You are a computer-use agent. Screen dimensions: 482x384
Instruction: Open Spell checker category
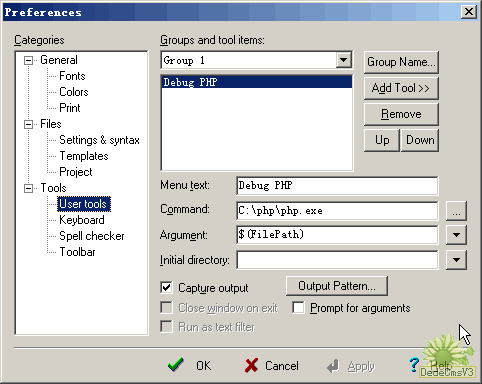(92, 236)
